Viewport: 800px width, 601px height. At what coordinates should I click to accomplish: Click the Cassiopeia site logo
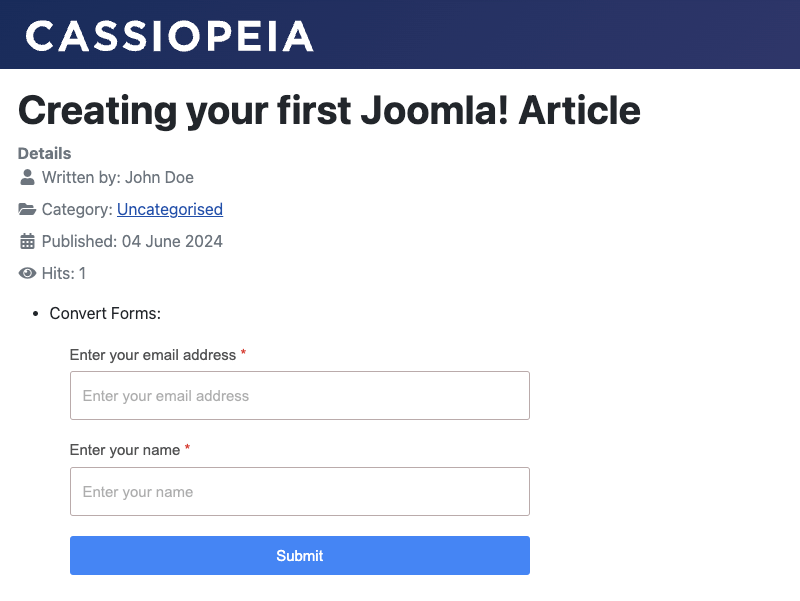[169, 36]
